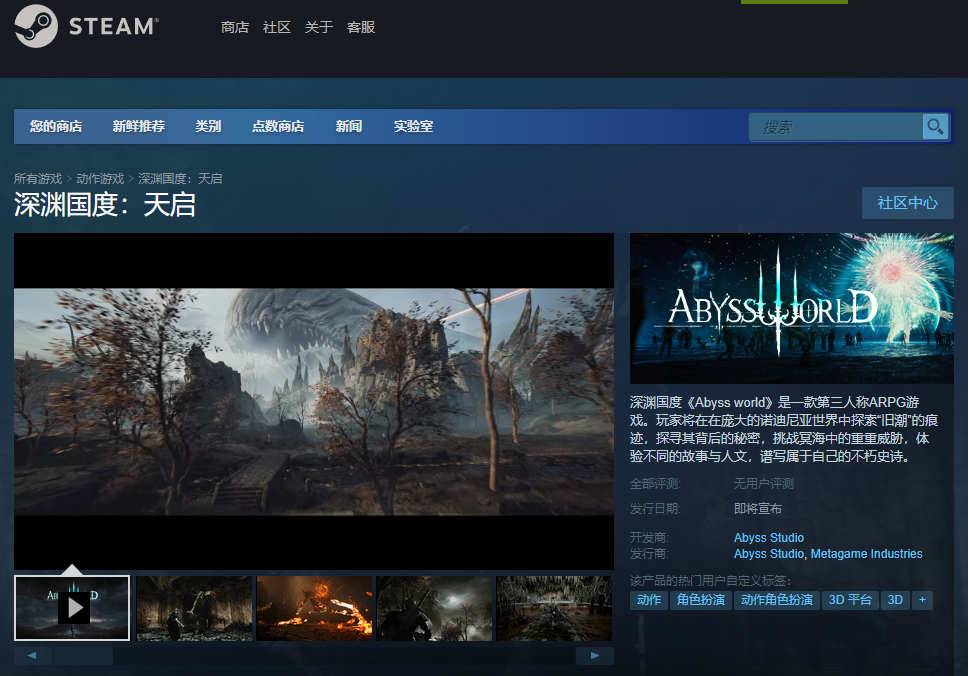Add a tag with the plus button
The image size is (968, 676).
pos(922,600)
